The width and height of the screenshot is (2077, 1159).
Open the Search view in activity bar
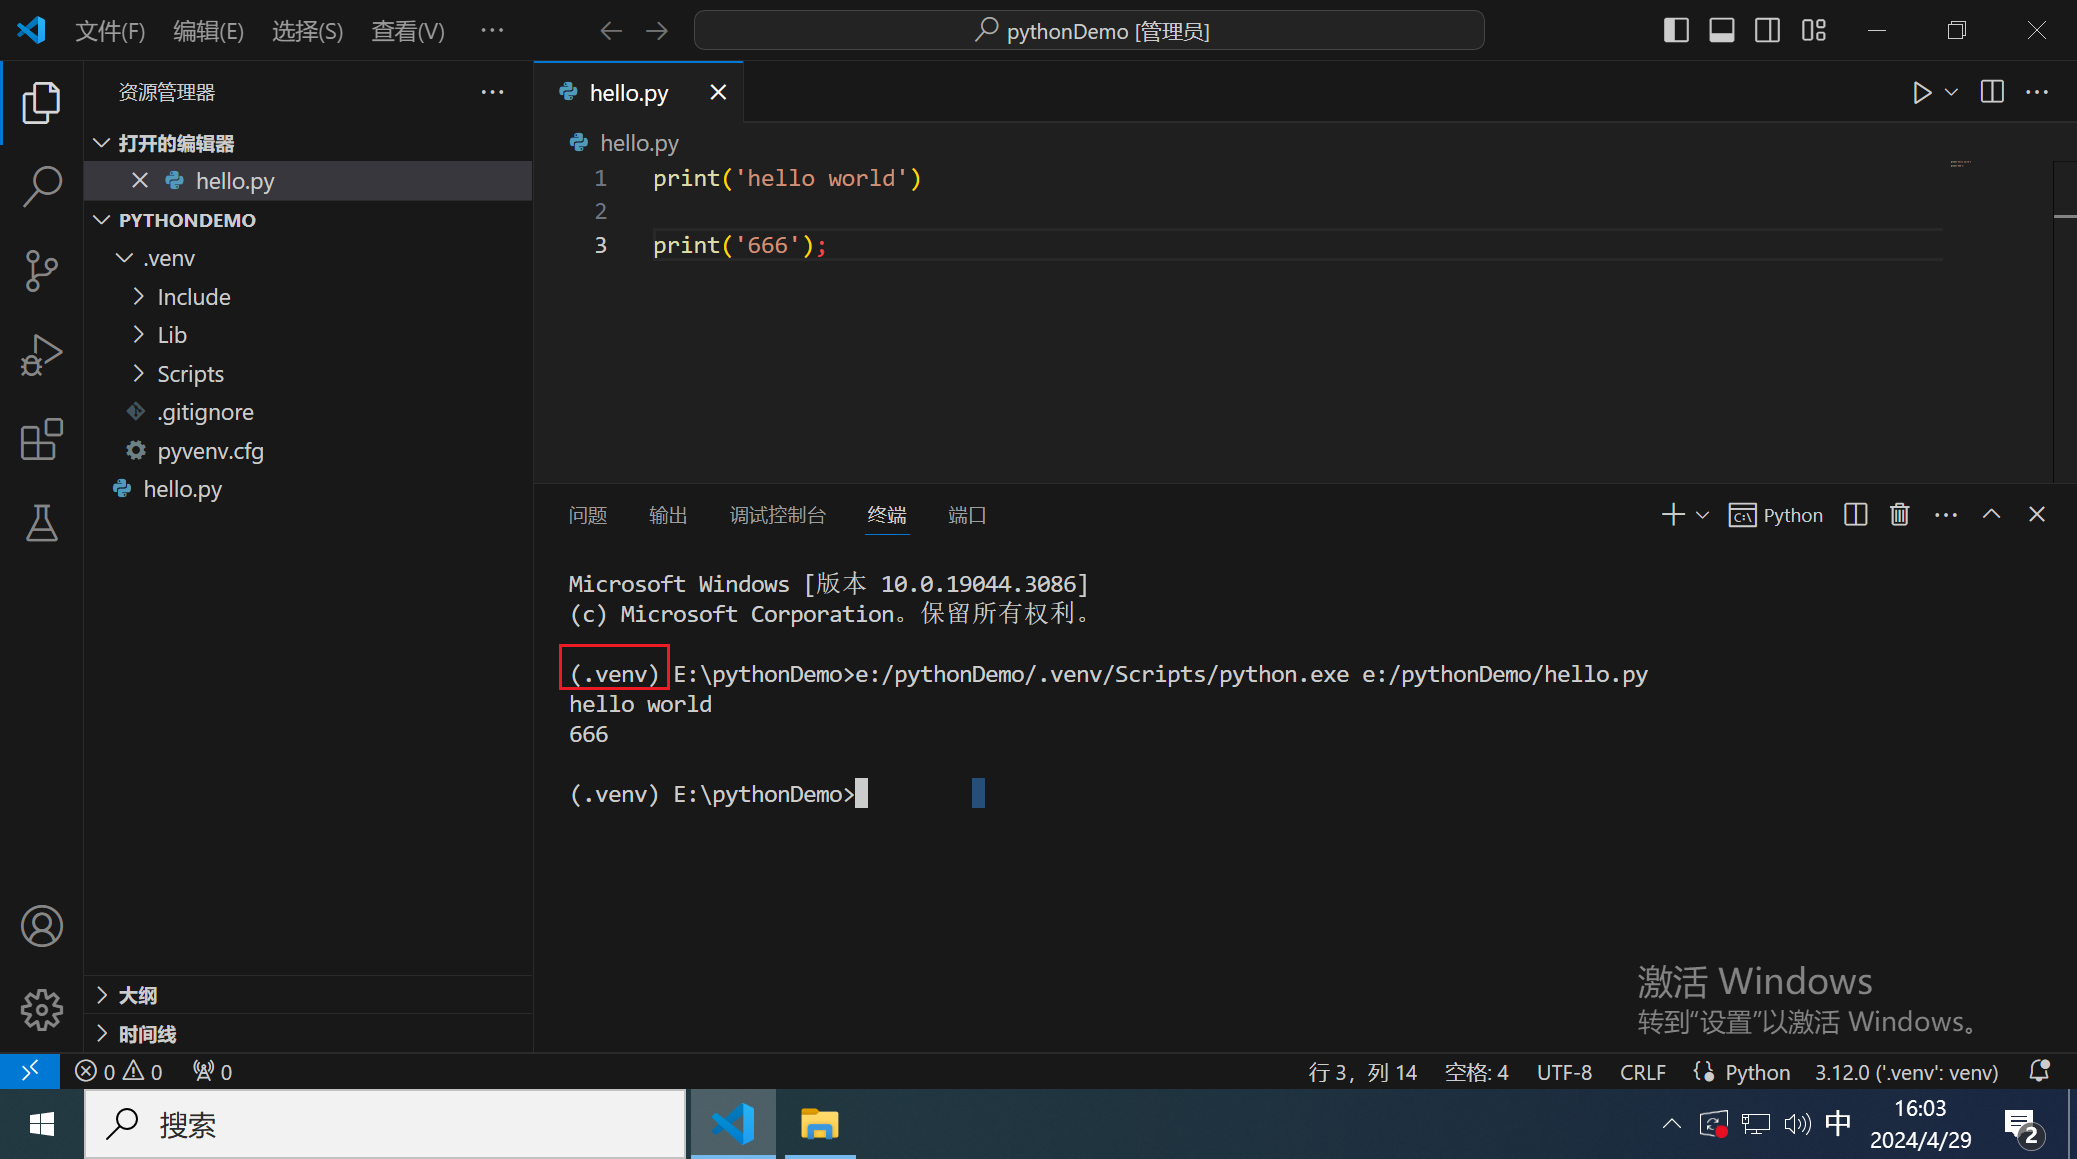coord(41,186)
